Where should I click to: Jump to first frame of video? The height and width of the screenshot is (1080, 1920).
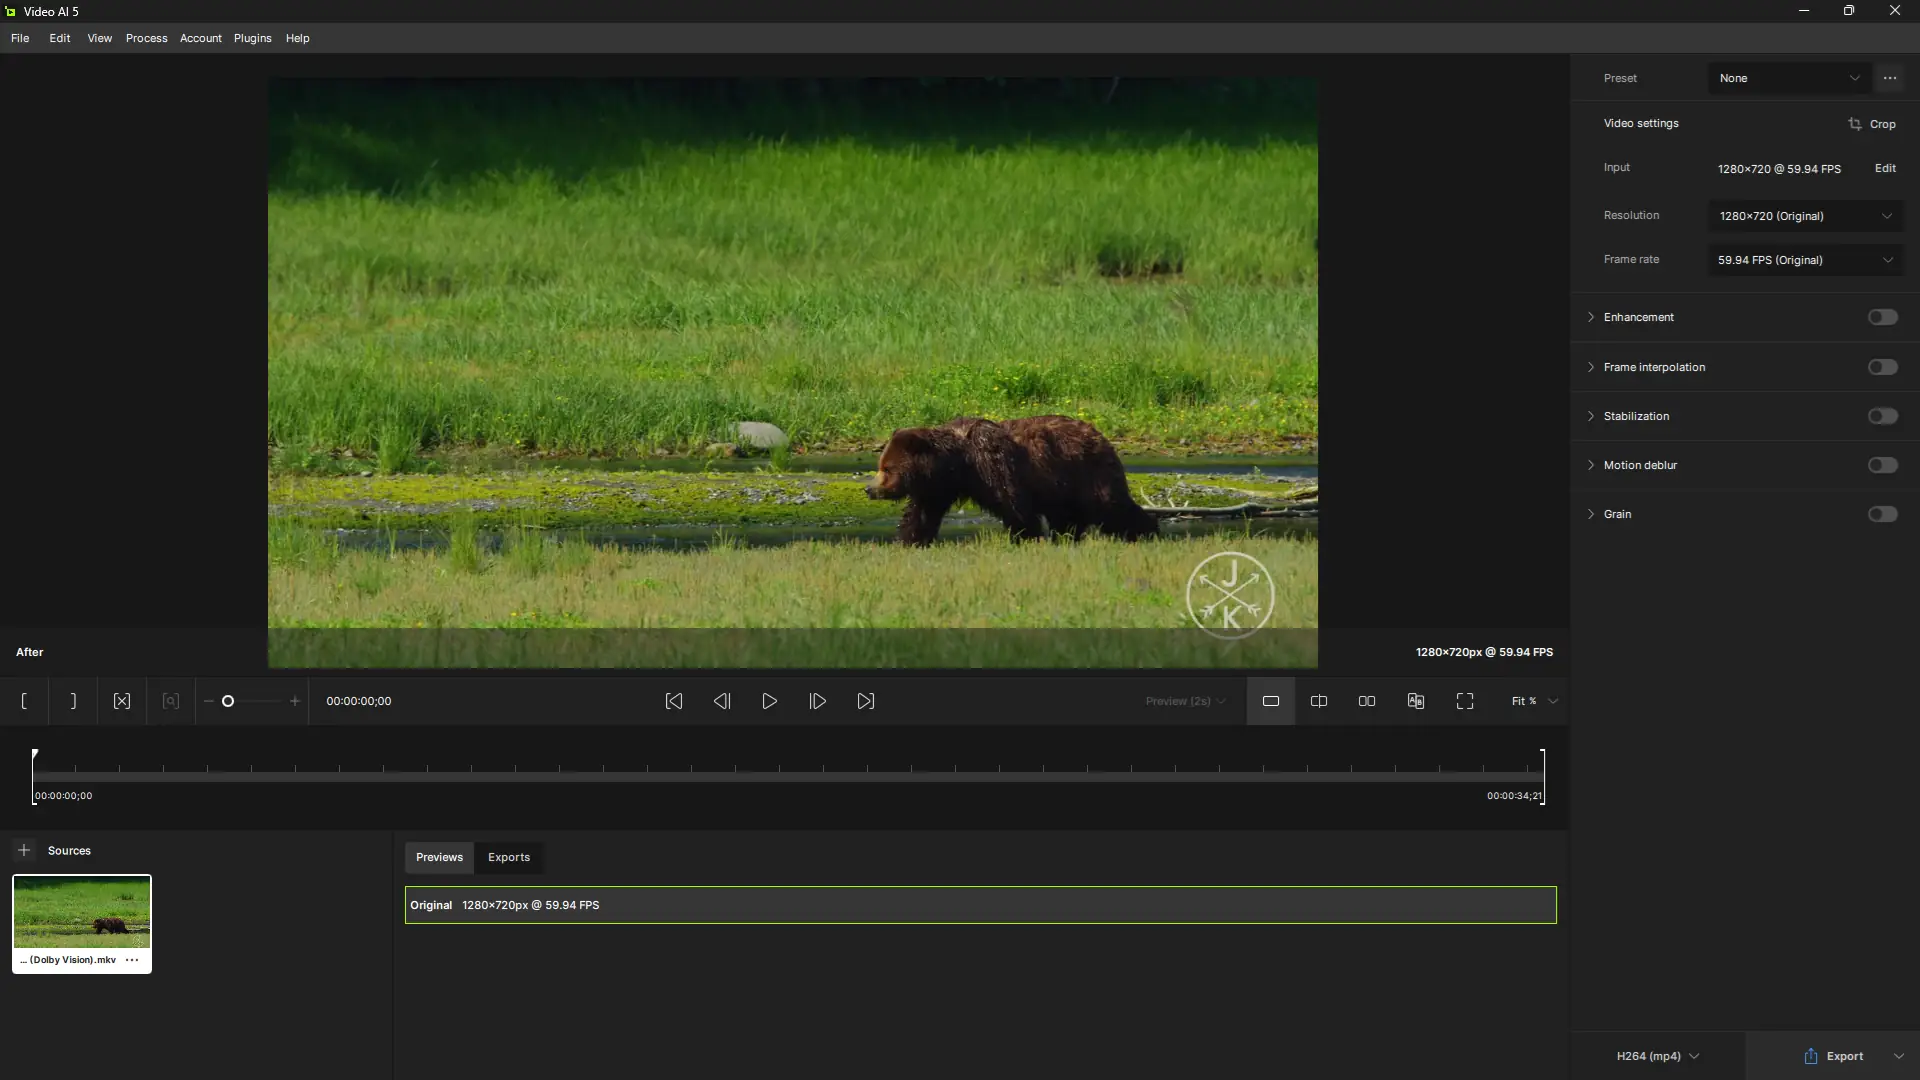[674, 701]
